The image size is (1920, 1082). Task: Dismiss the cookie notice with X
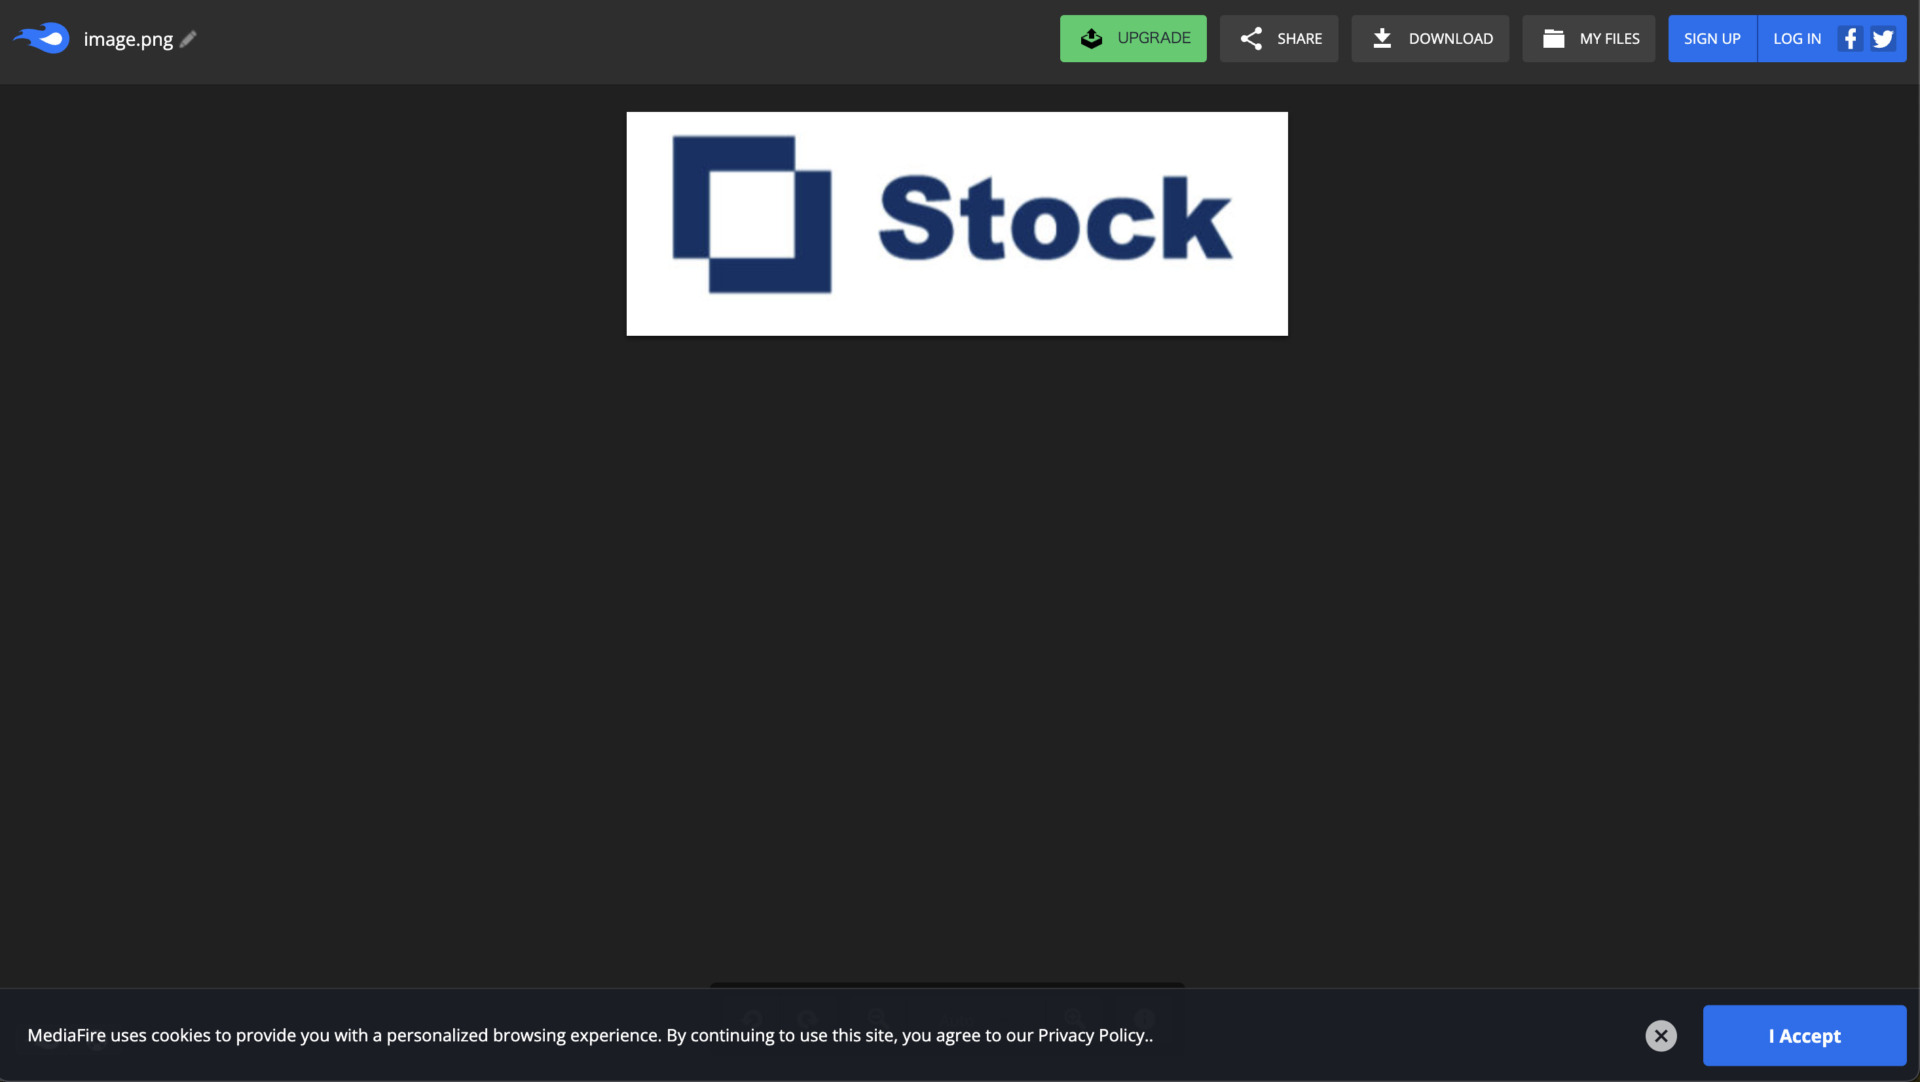(1661, 1035)
